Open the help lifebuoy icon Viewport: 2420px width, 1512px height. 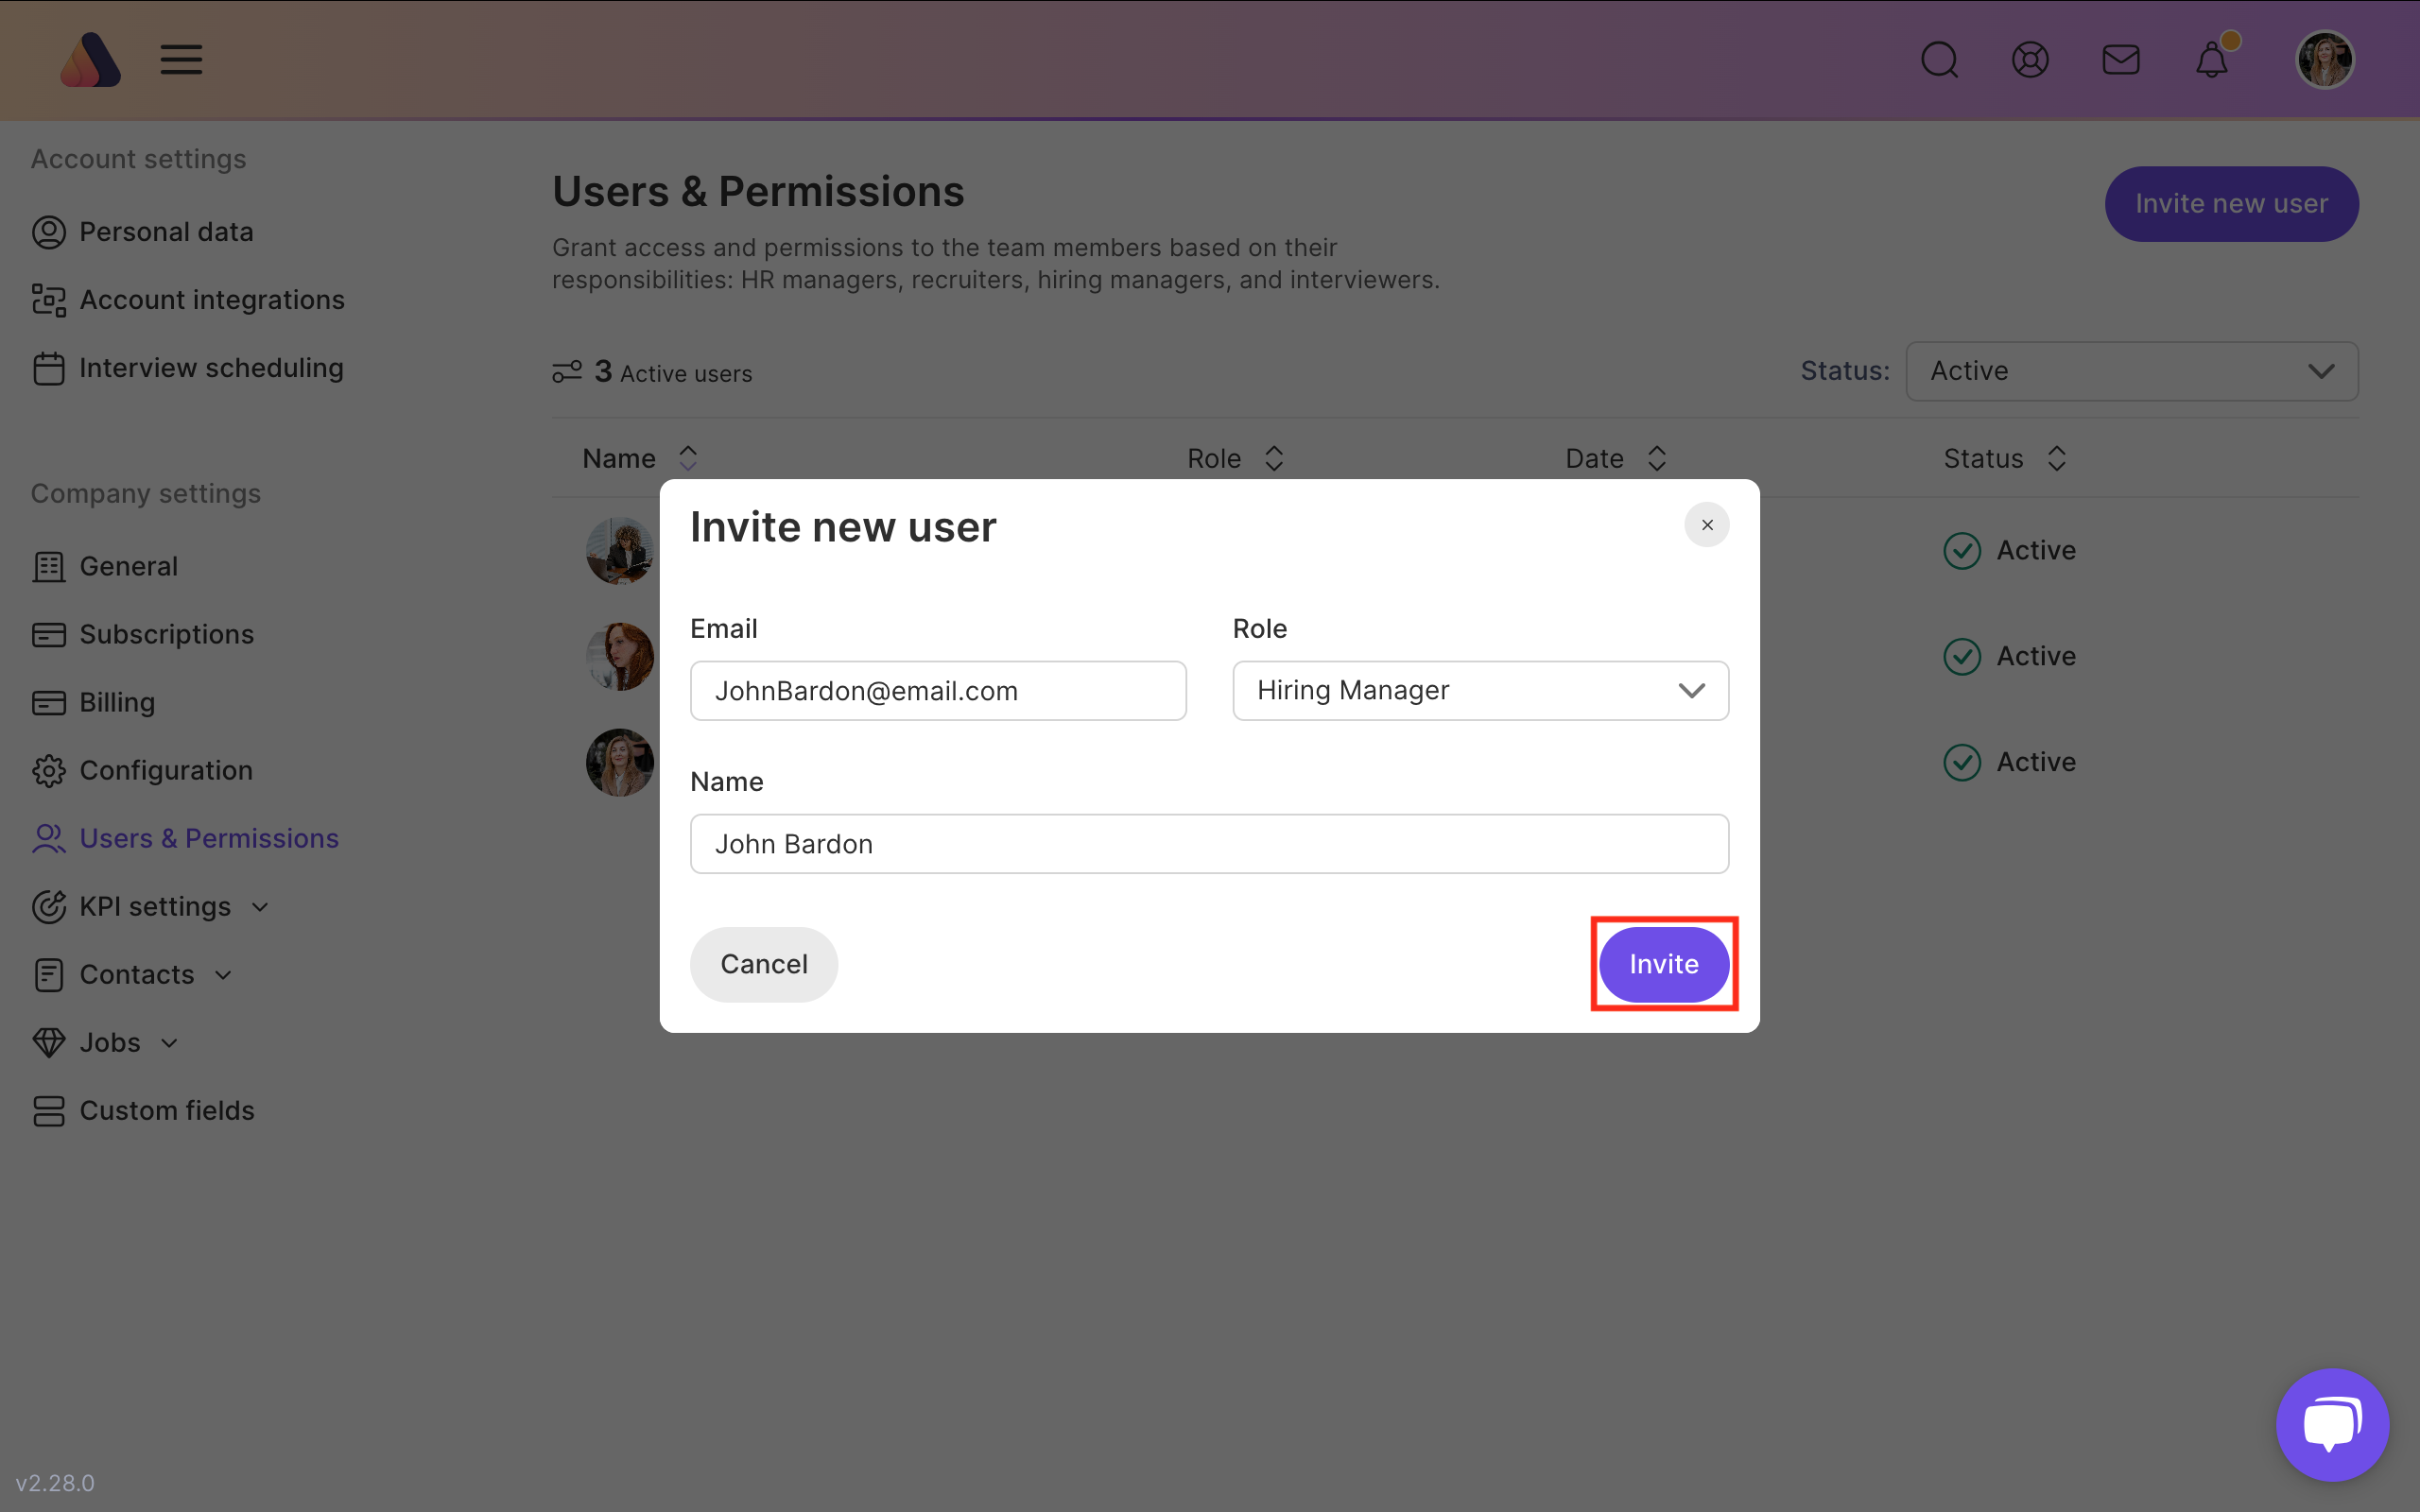click(2030, 60)
